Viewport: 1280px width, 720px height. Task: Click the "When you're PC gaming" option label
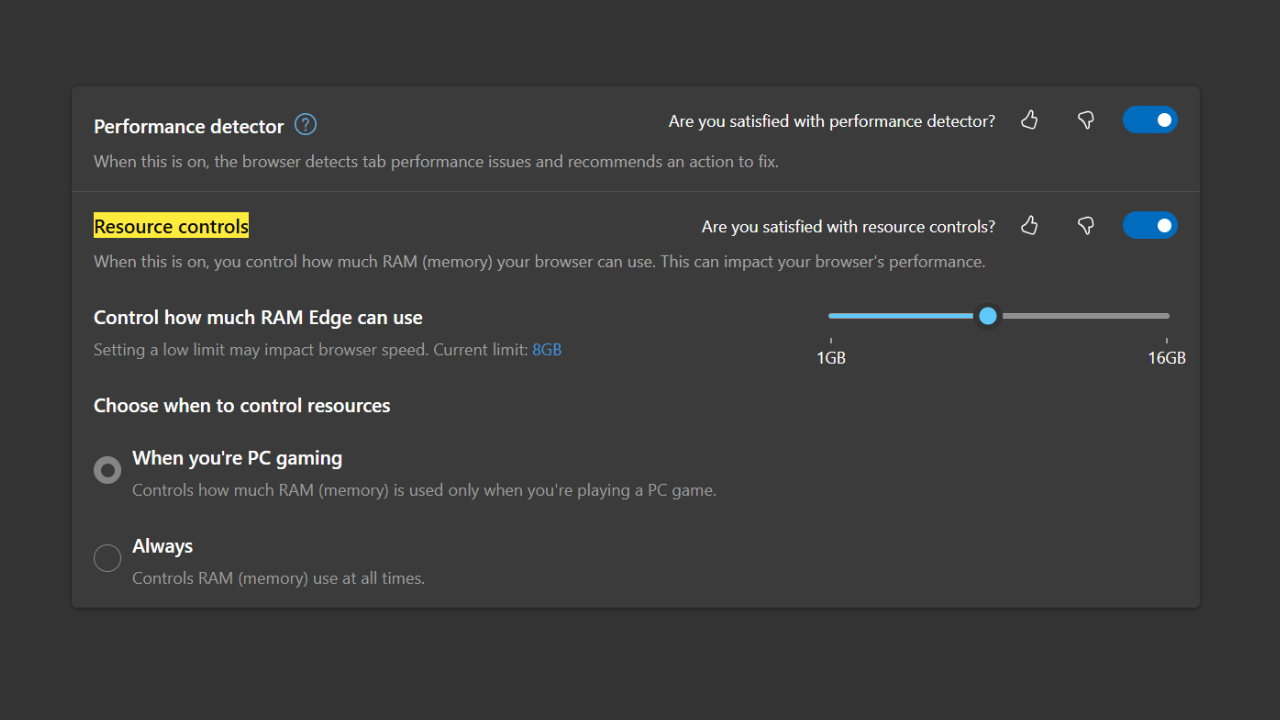point(237,457)
